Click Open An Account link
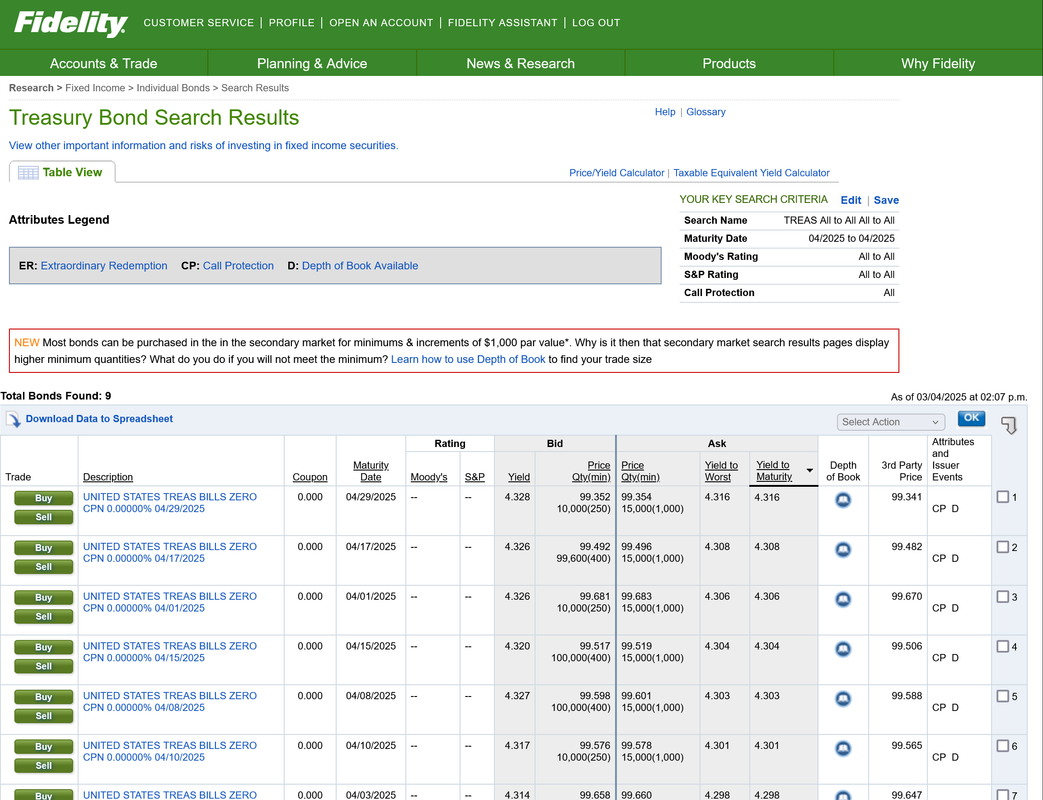1043x800 pixels. pyautogui.click(x=381, y=23)
